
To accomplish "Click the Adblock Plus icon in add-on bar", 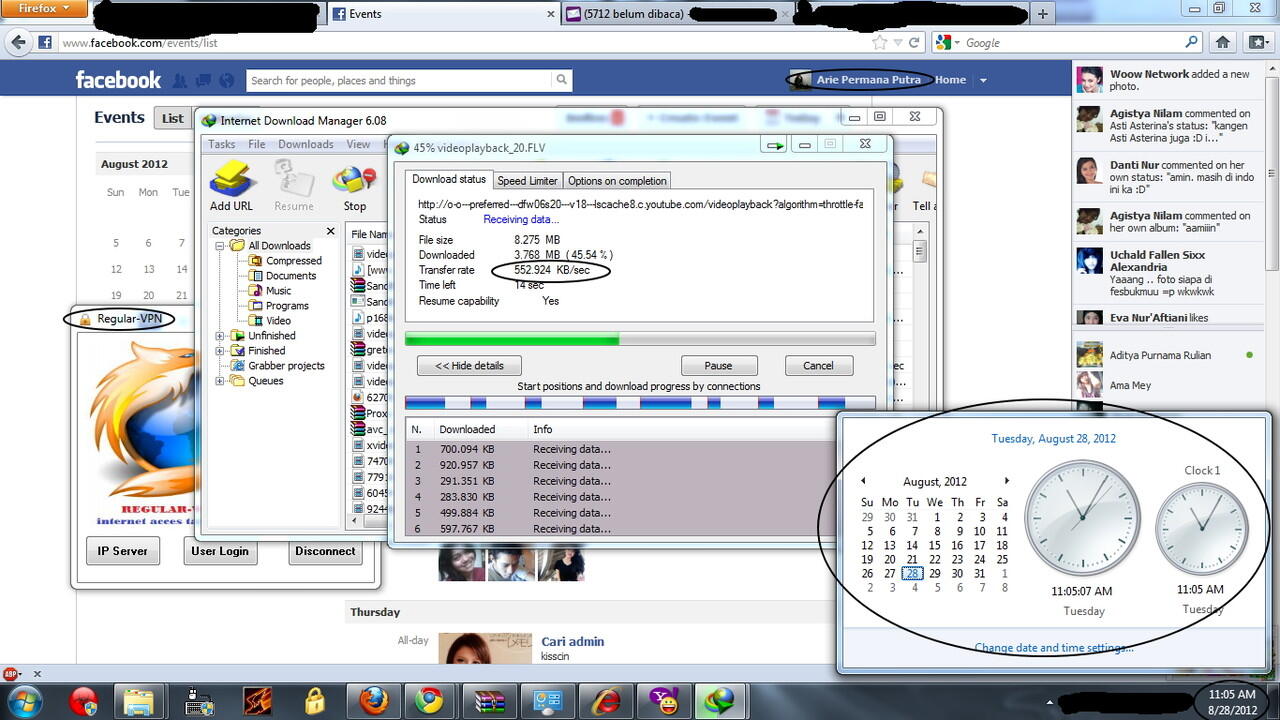I will click(12, 674).
